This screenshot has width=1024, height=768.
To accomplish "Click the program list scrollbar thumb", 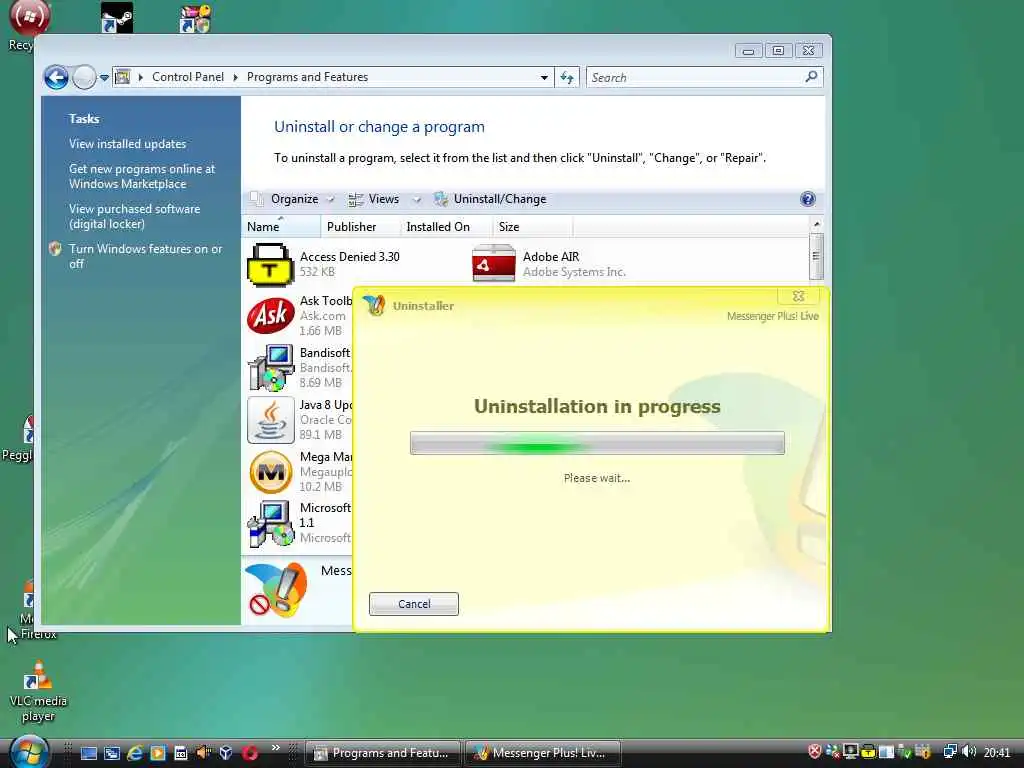I will pos(816,256).
